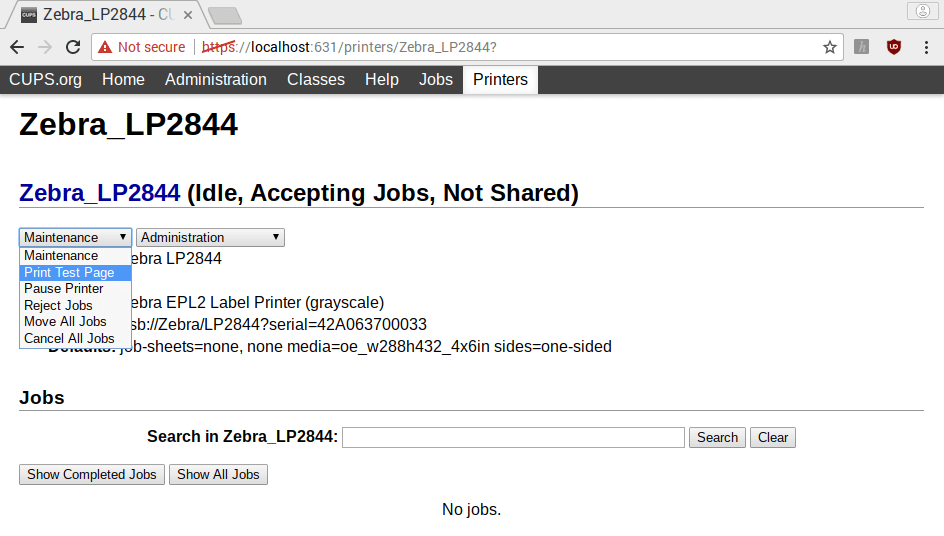Go back with the browser back arrow
This screenshot has height=536, width=944.
17,47
